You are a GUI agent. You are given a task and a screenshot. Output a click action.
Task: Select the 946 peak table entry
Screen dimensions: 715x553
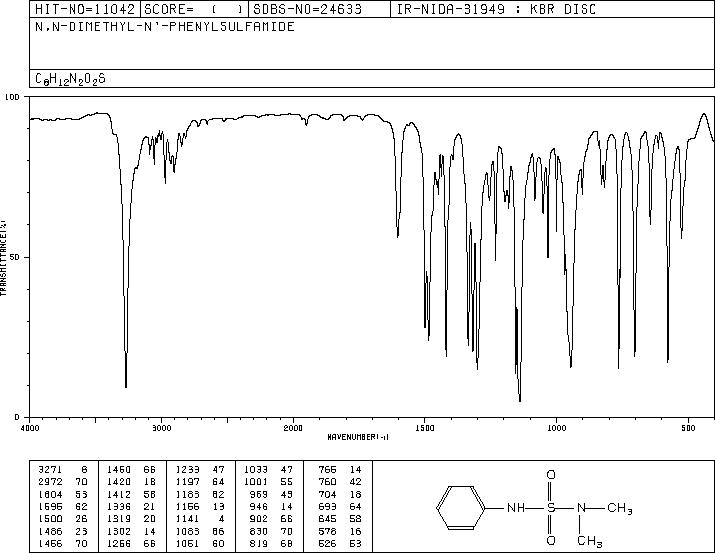pyautogui.click(x=272, y=507)
